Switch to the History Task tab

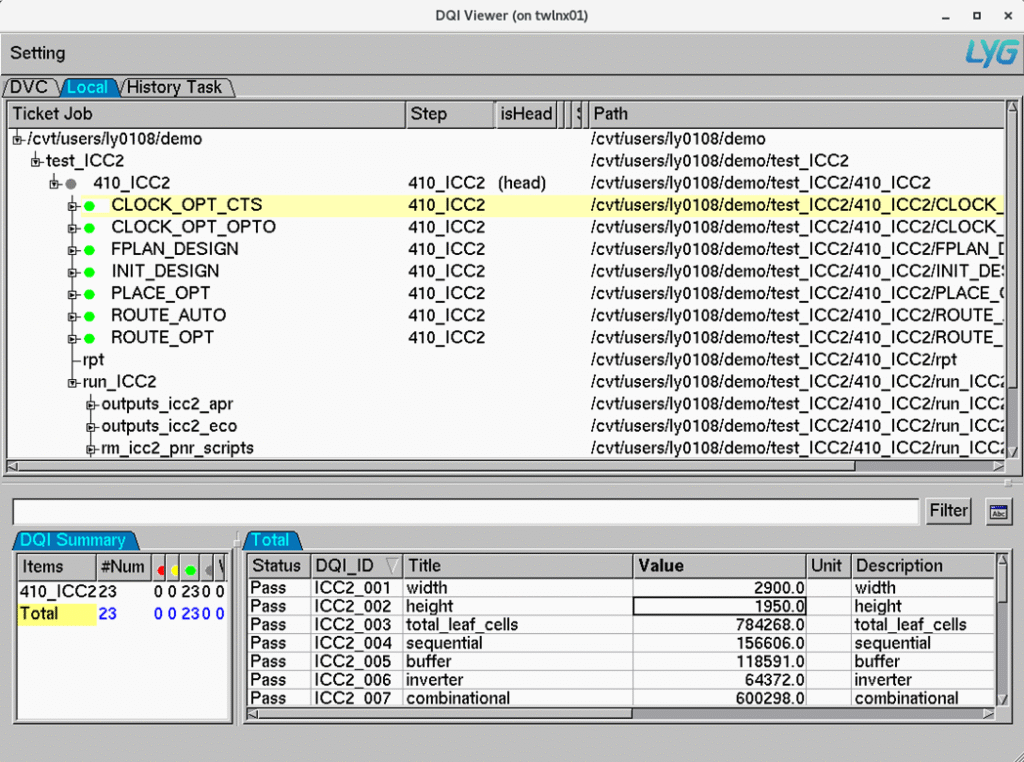[175, 88]
